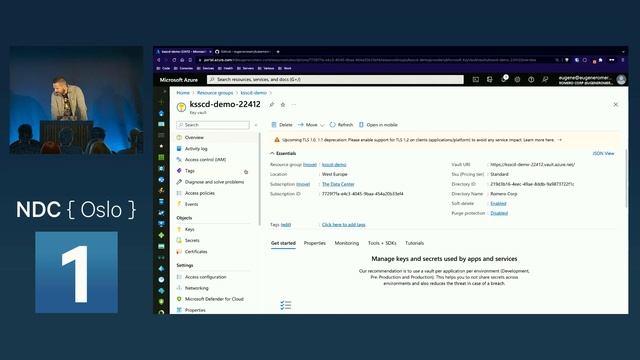Click the main pane vertical scrollbar
The width and height of the screenshot is (640, 360).
coord(626,178)
